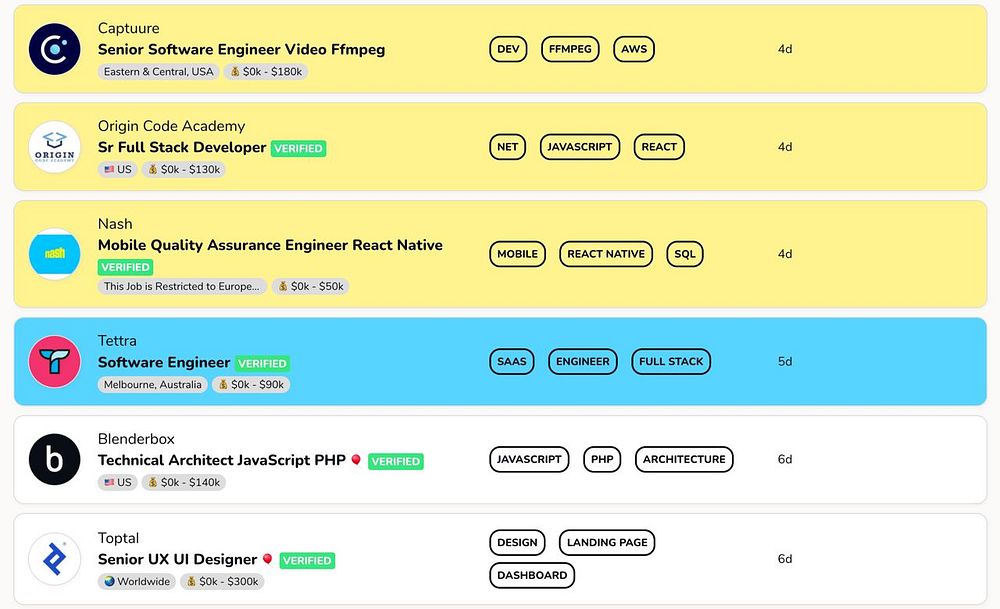
Task: Click the Captuure company logo icon
Action: coord(54,49)
